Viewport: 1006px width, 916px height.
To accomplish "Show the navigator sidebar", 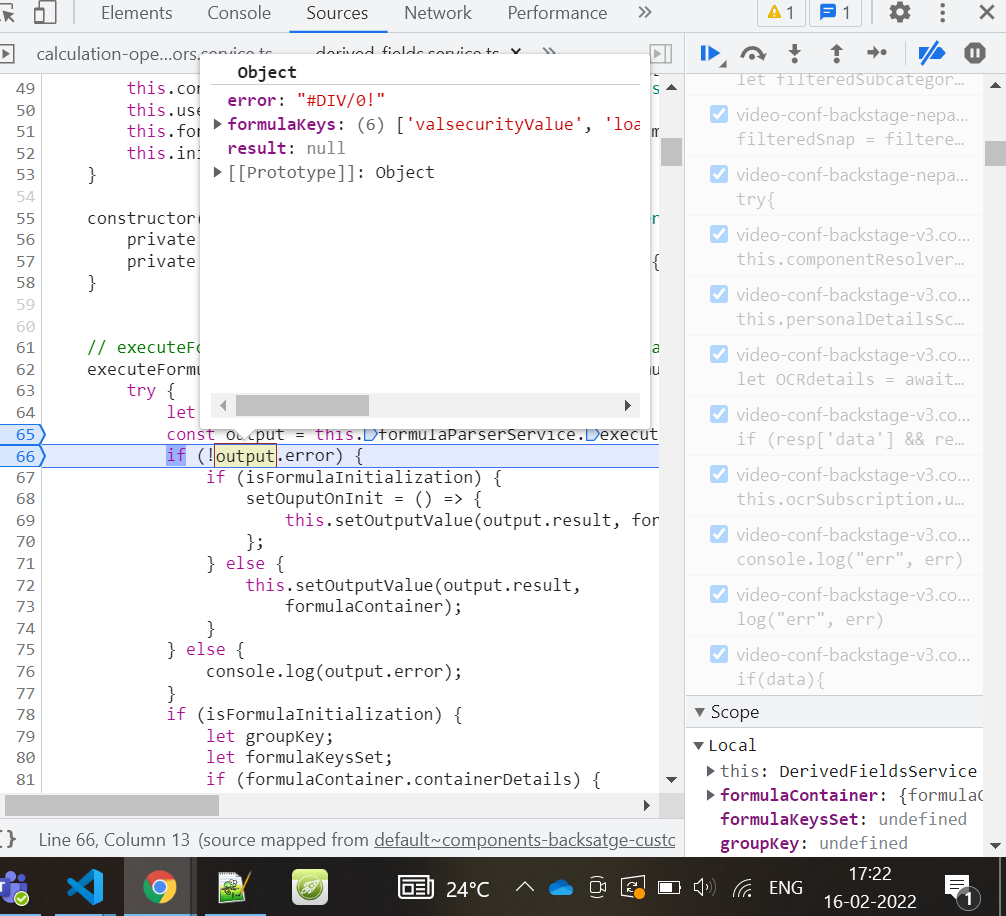I will 6,53.
